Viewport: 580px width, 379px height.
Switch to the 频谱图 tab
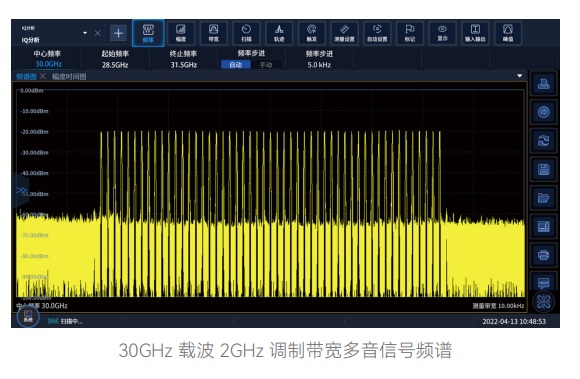tap(26, 77)
